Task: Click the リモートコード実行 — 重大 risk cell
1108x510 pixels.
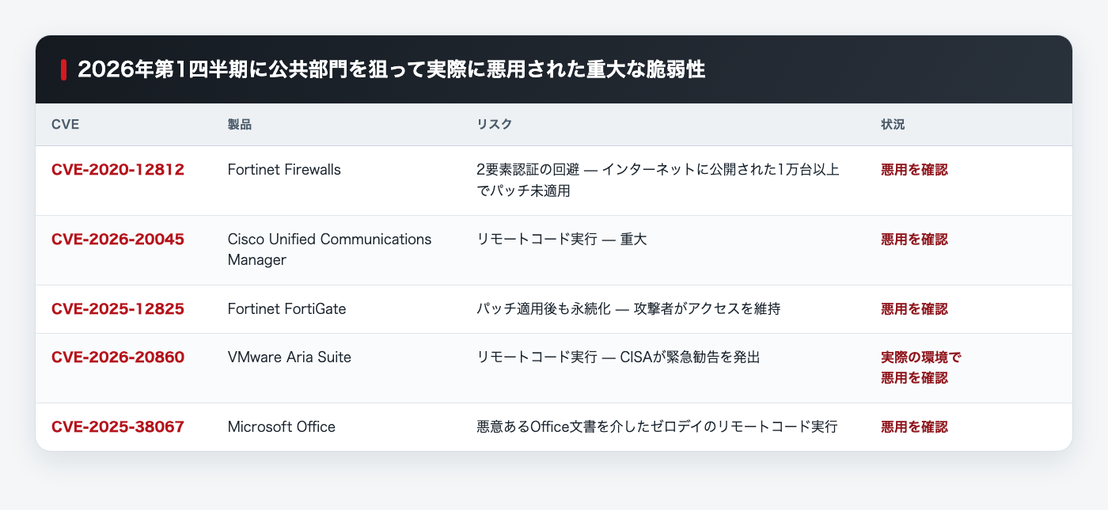Action: 562,239
